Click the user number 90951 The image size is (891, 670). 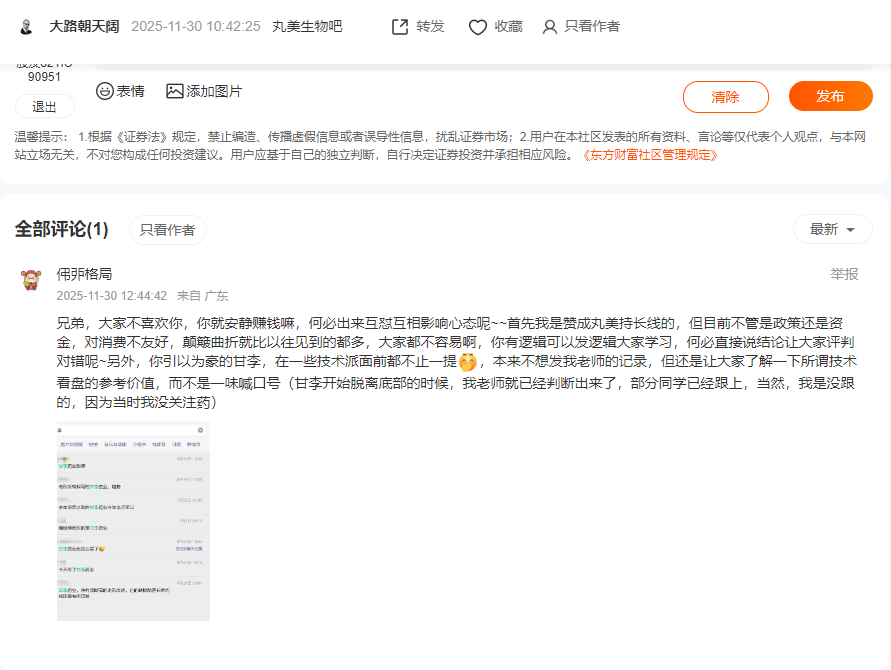[x=44, y=77]
